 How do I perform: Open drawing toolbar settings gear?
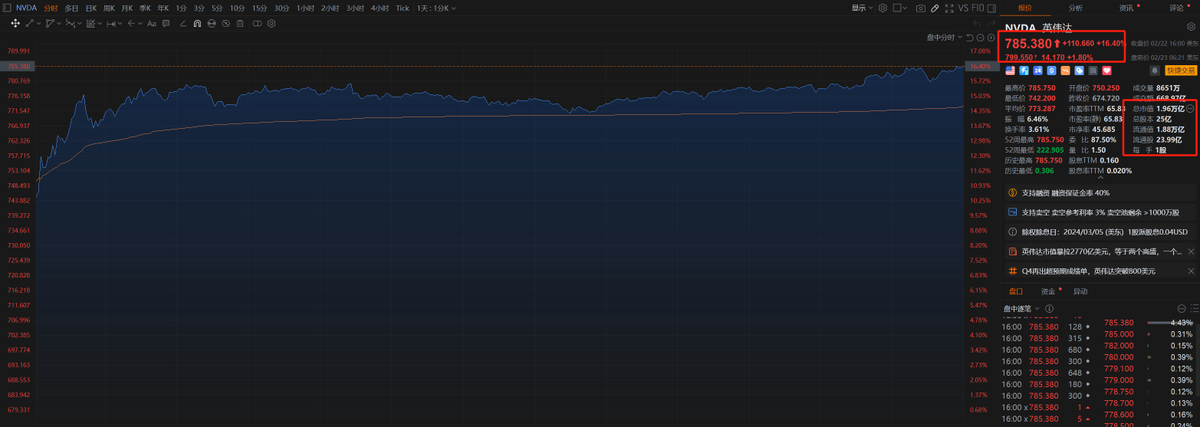272,23
